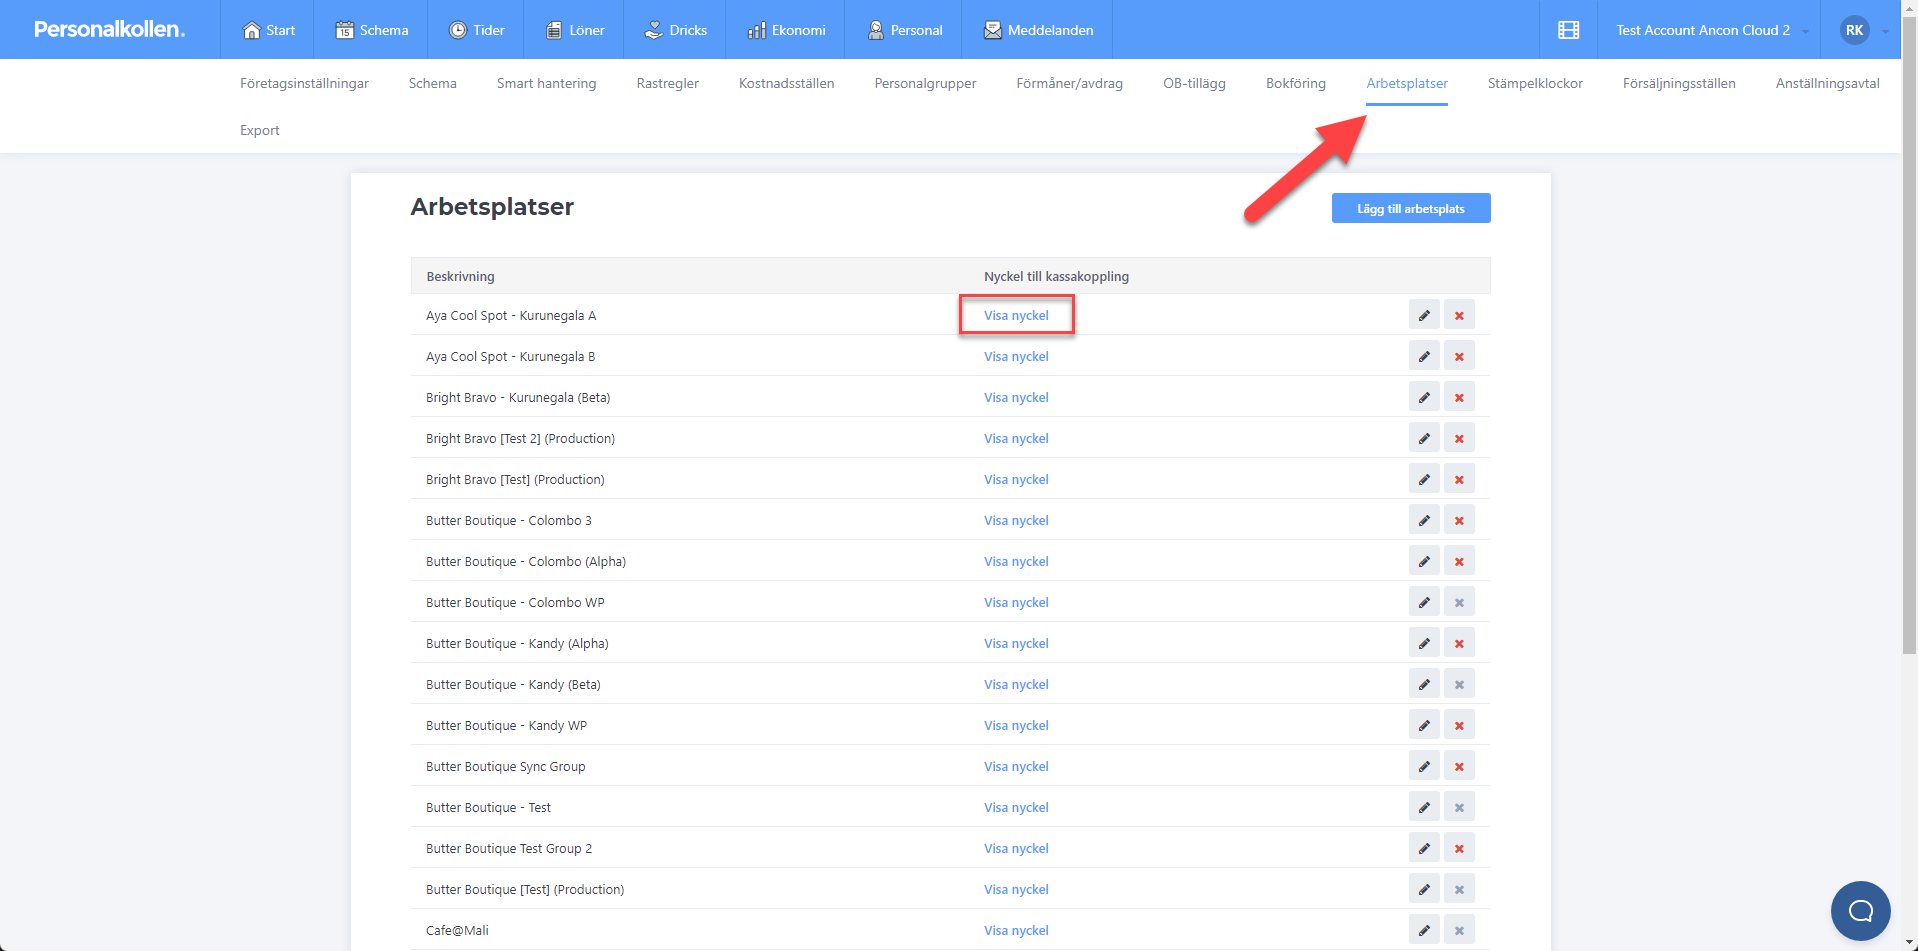The width and height of the screenshot is (1918, 951).
Task: Click Beskrivning column header
Action: 460,276
